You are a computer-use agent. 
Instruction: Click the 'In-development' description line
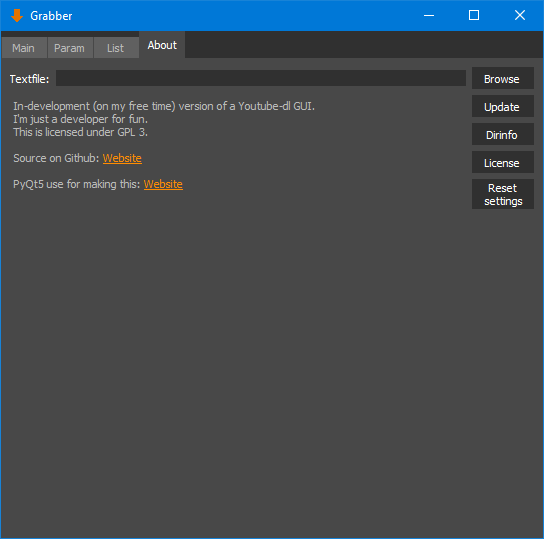tap(164, 106)
